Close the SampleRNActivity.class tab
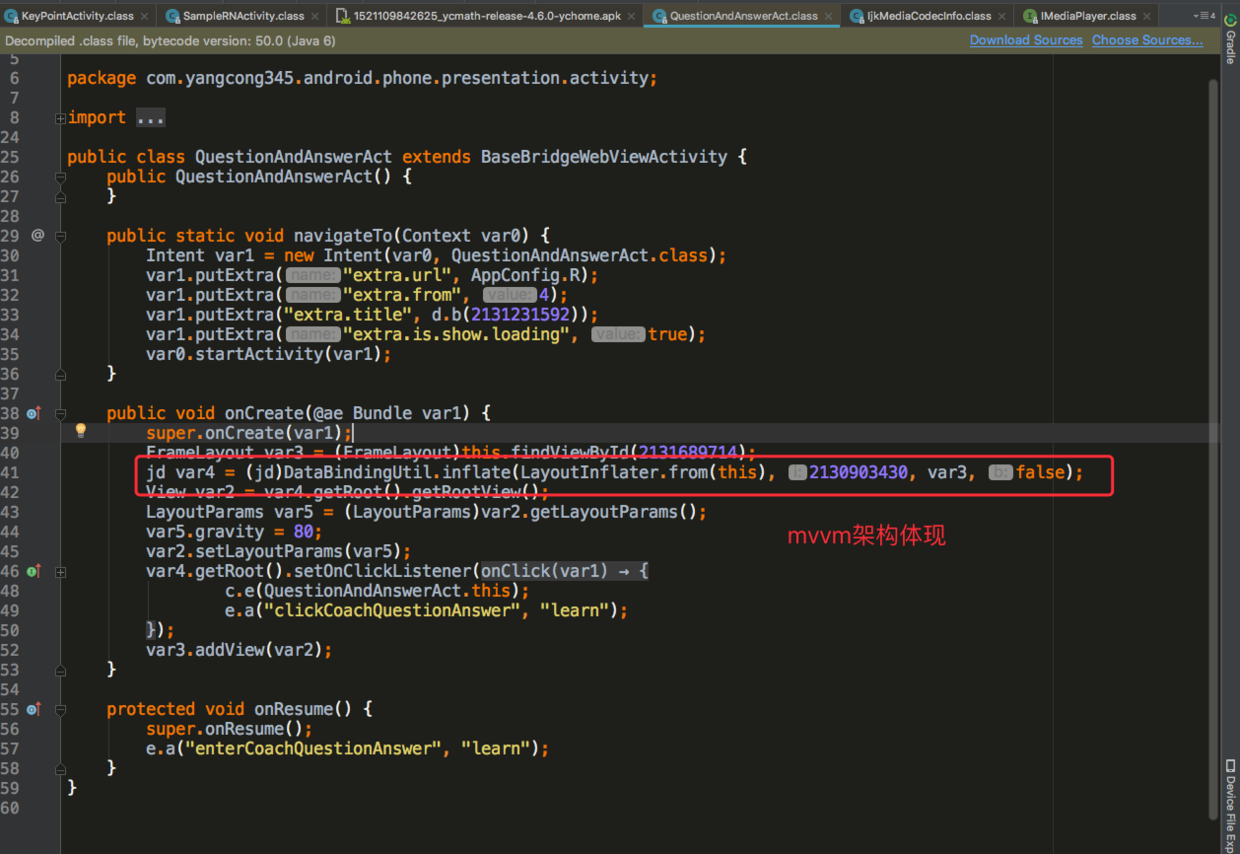This screenshot has height=854, width=1240. coord(316,16)
